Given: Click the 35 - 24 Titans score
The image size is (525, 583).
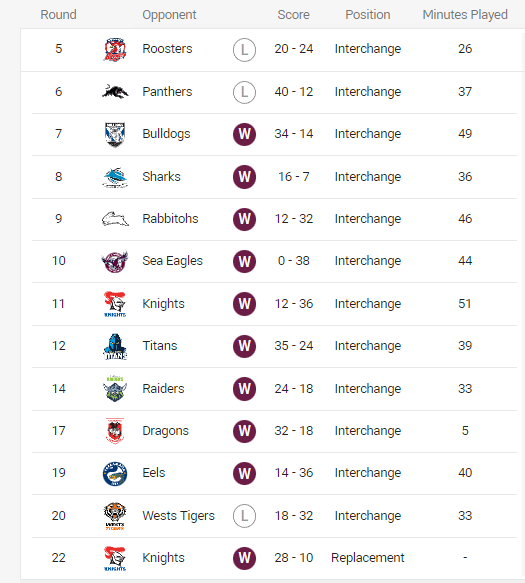Looking at the screenshot, I should (294, 346).
